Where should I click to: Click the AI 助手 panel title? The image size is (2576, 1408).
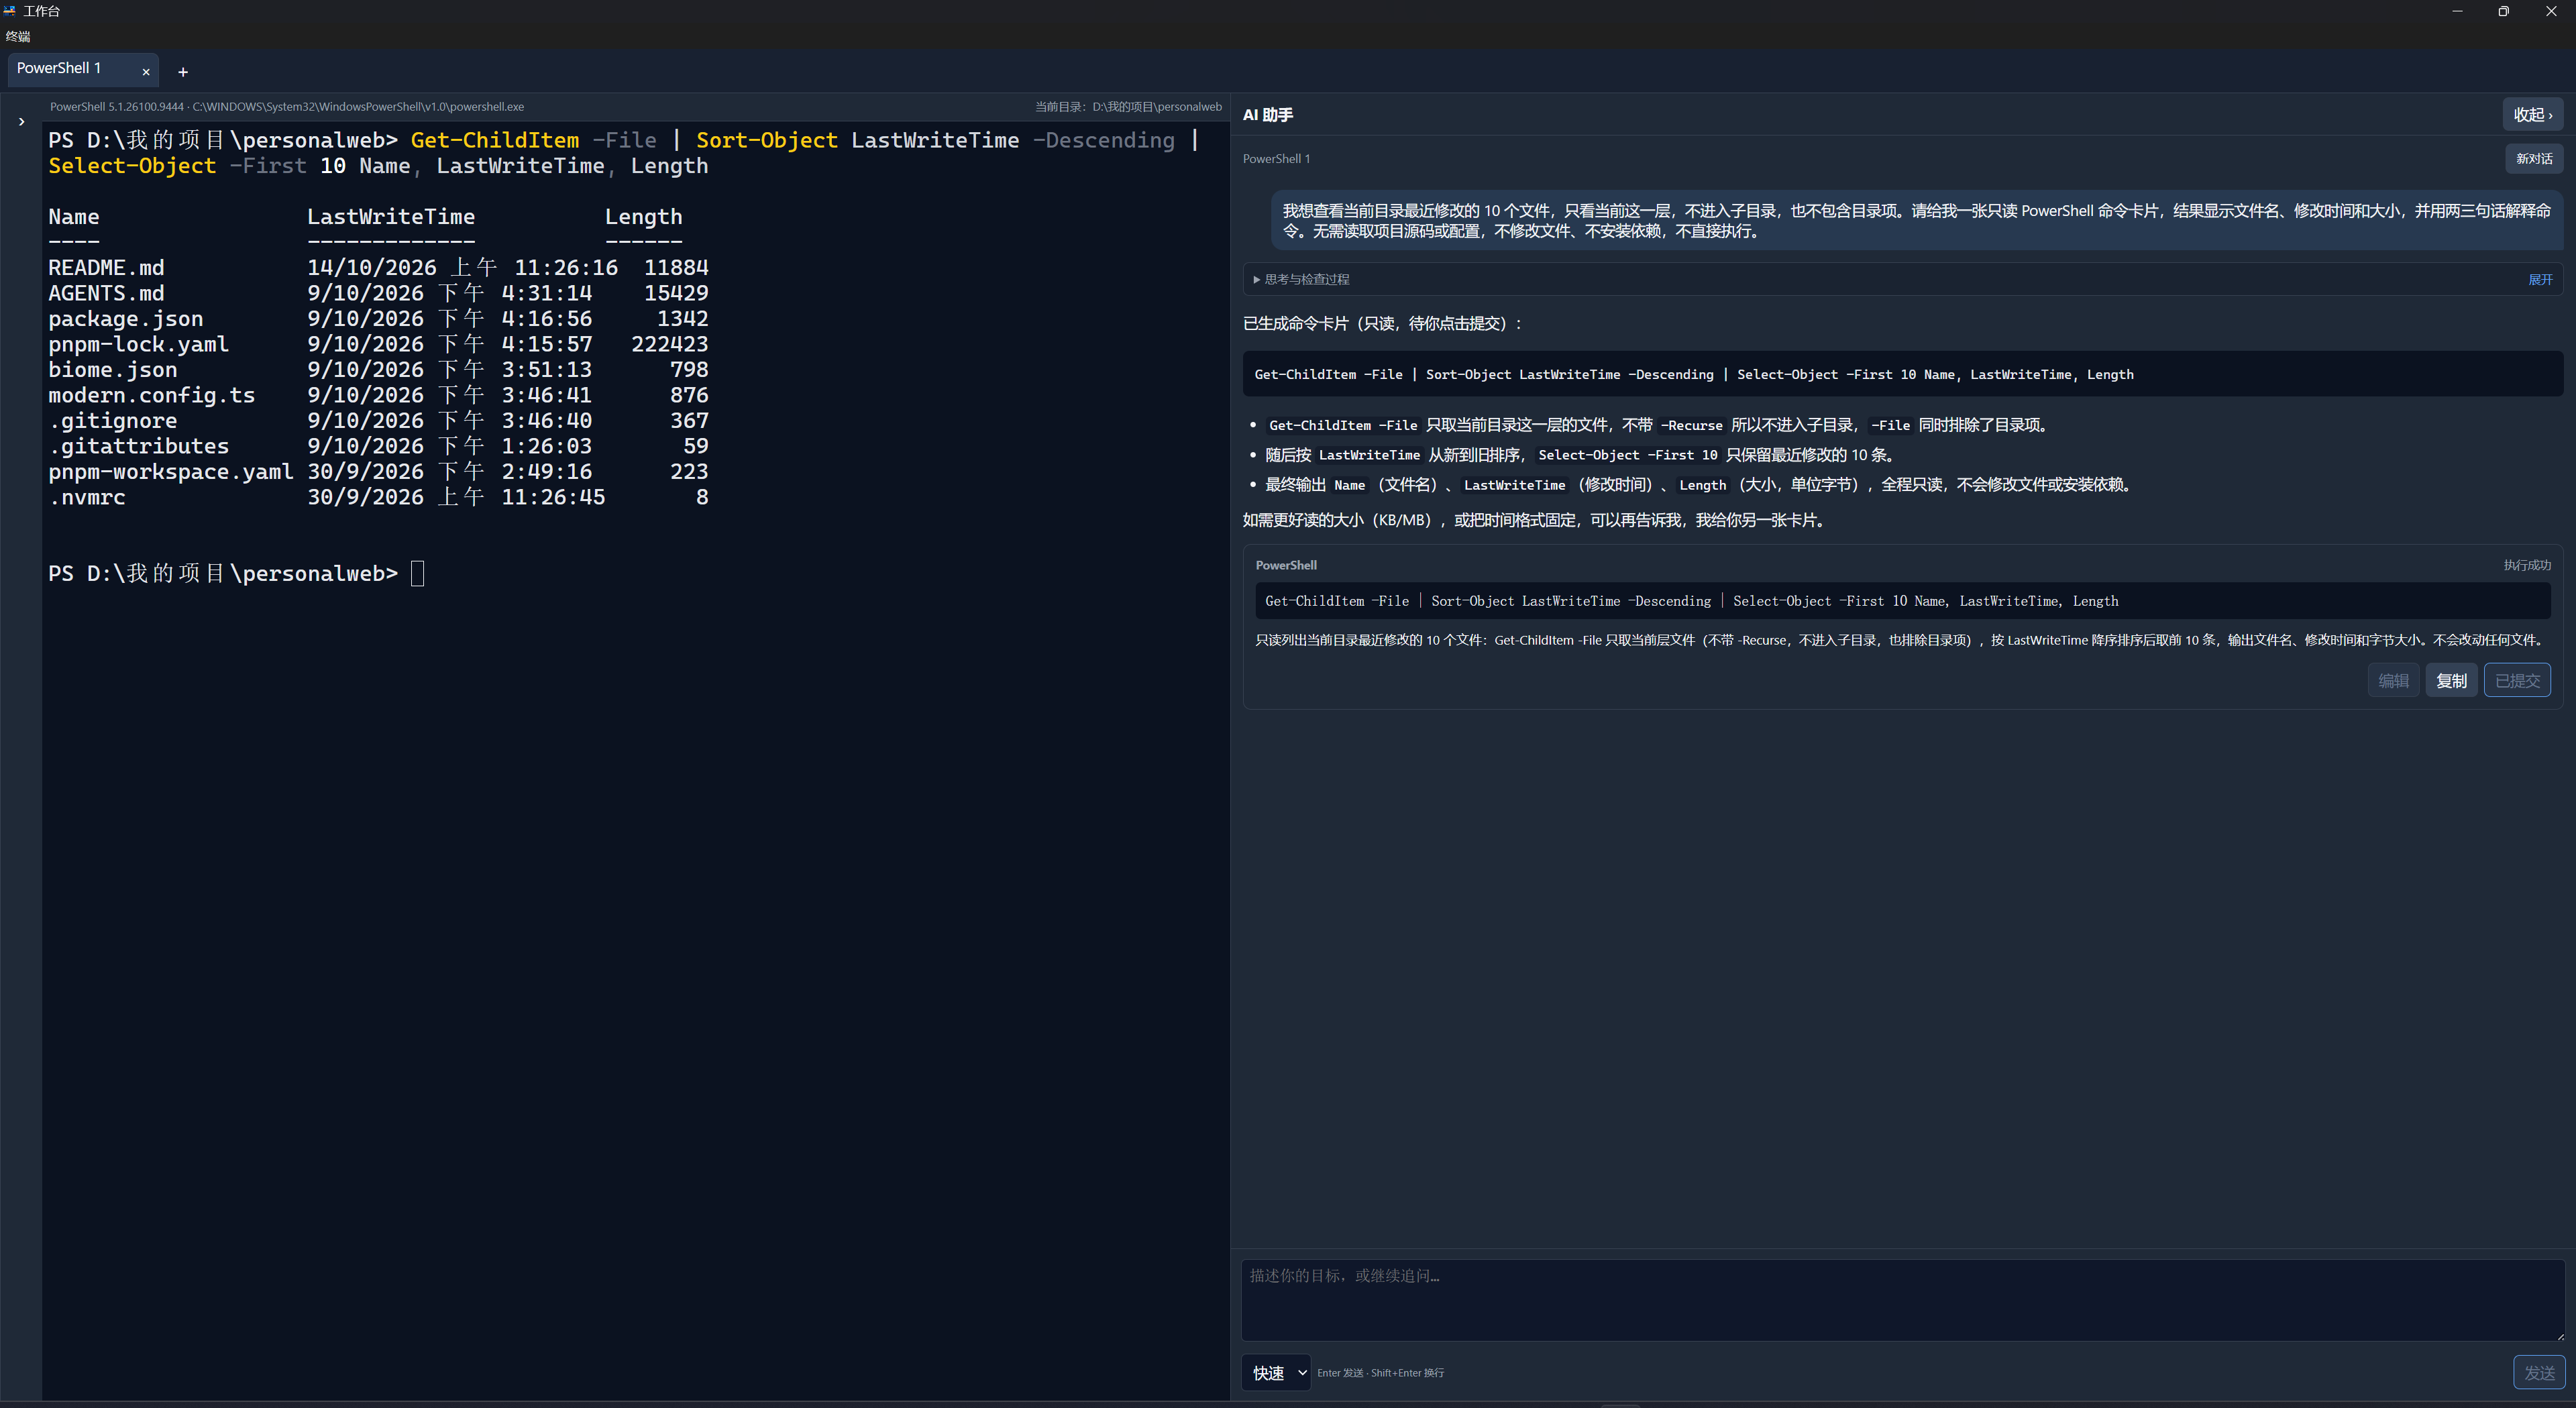pos(1268,115)
